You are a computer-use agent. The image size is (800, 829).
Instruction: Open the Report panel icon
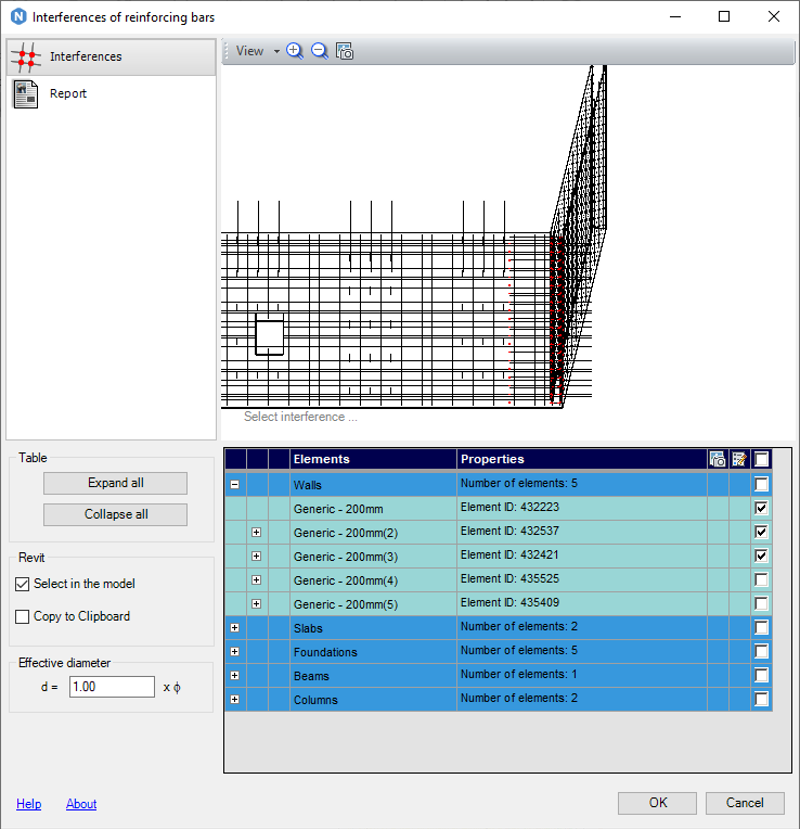coord(26,94)
